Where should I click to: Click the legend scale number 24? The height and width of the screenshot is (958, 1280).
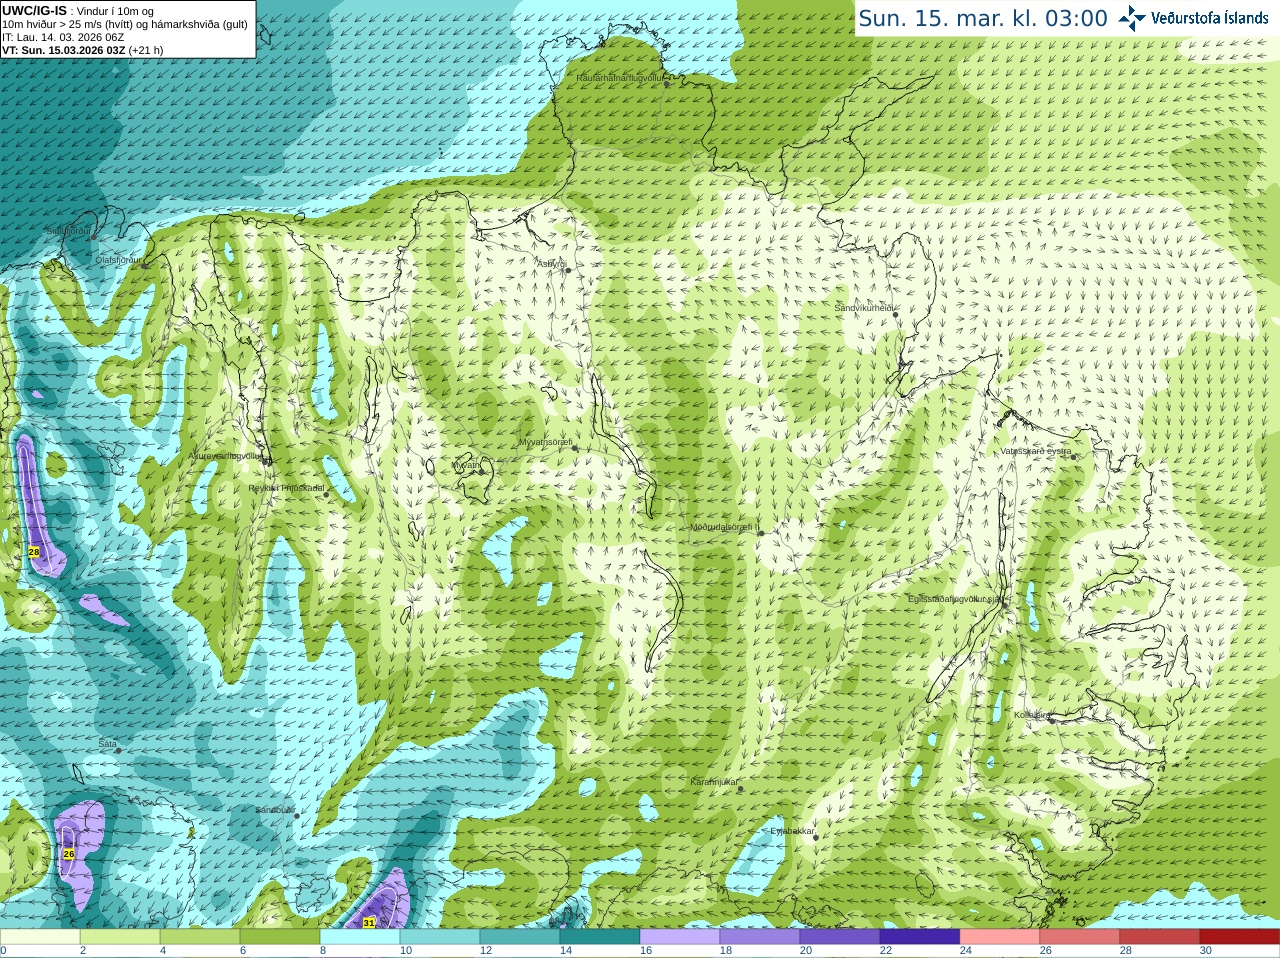966,951
